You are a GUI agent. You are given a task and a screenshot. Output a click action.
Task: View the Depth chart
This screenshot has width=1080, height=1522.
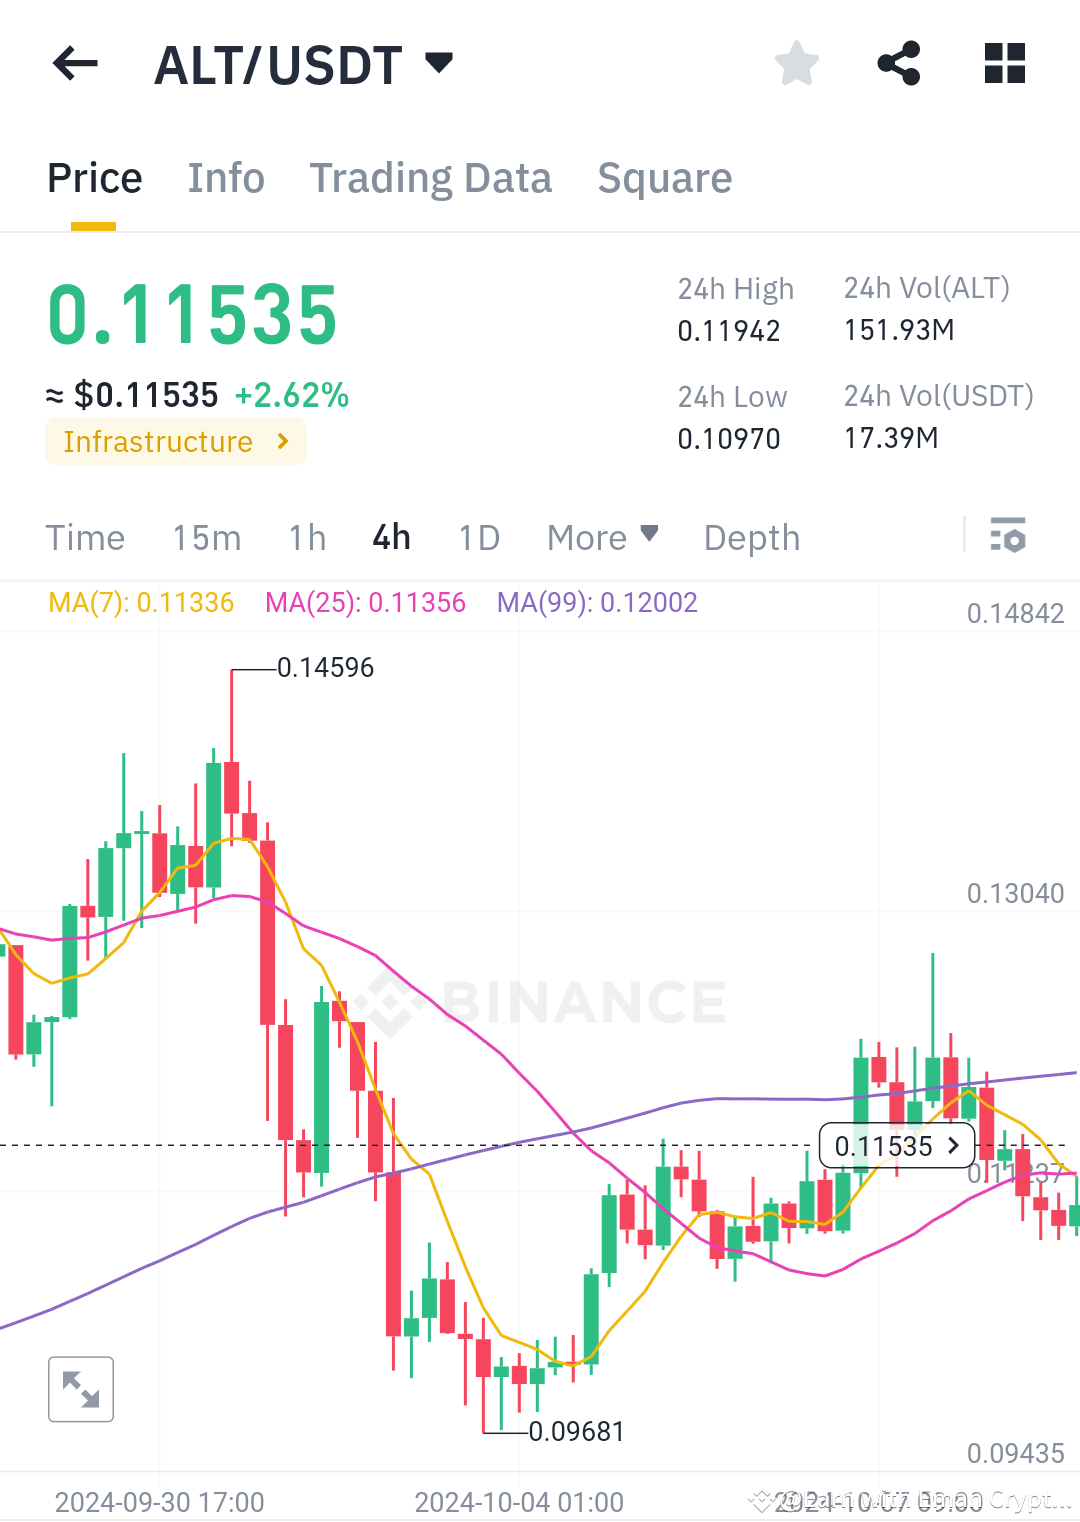tap(751, 537)
